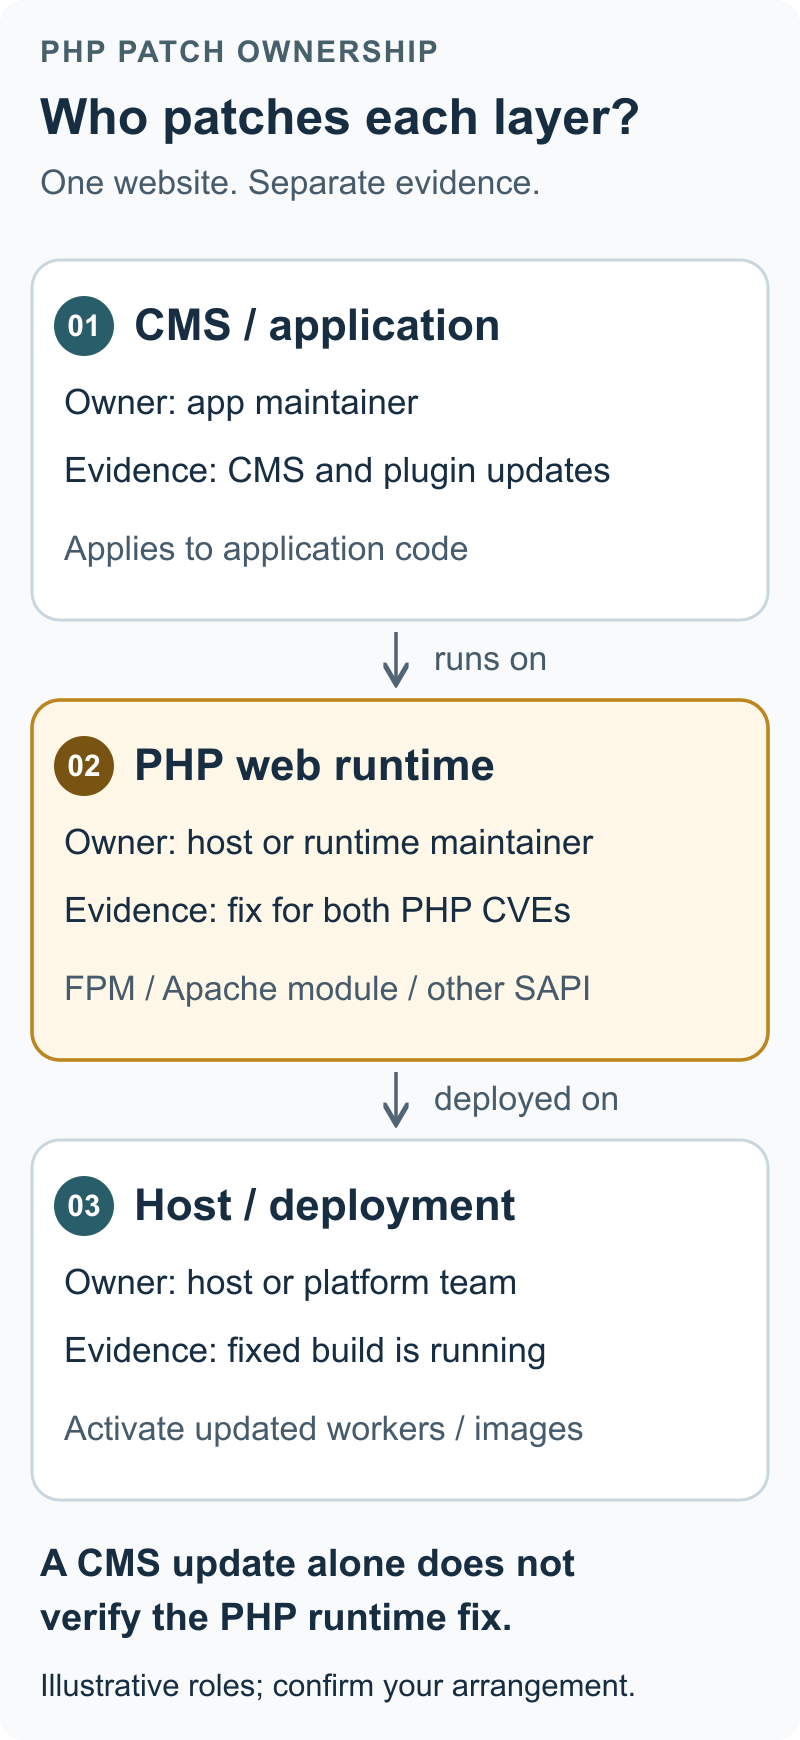Click the 'Who patches each layer?' title
The image size is (800, 1740).
tap(339, 117)
